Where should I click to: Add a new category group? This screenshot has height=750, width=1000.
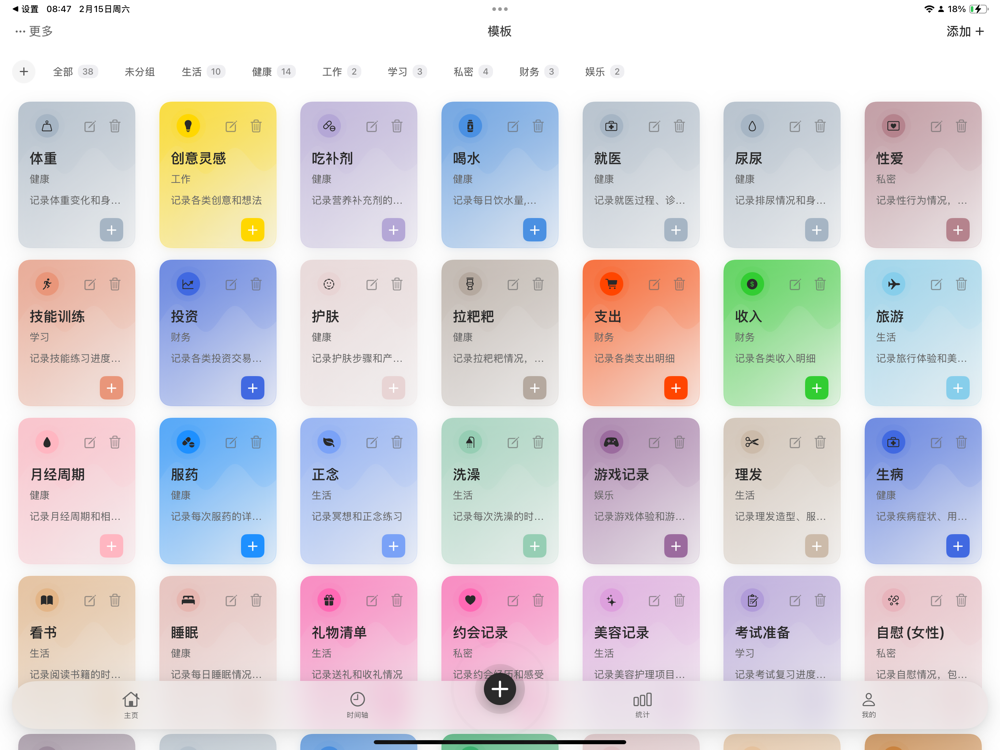[24, 71]
